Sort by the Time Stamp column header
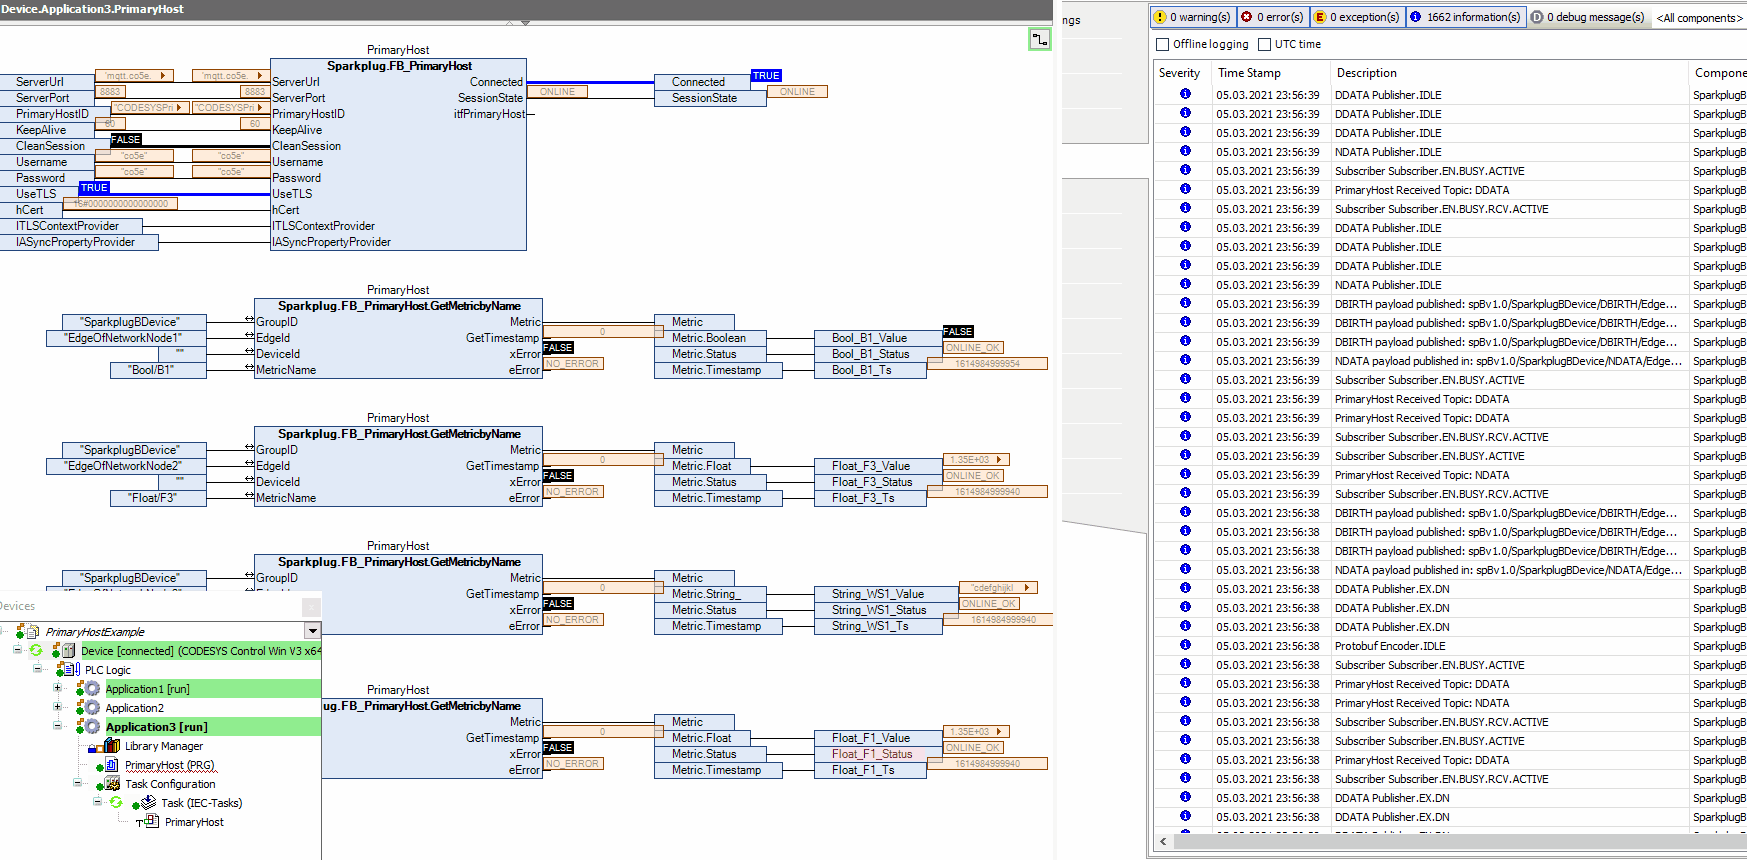This screenshot has height=860, width=1747. [x=1249, y=73]
